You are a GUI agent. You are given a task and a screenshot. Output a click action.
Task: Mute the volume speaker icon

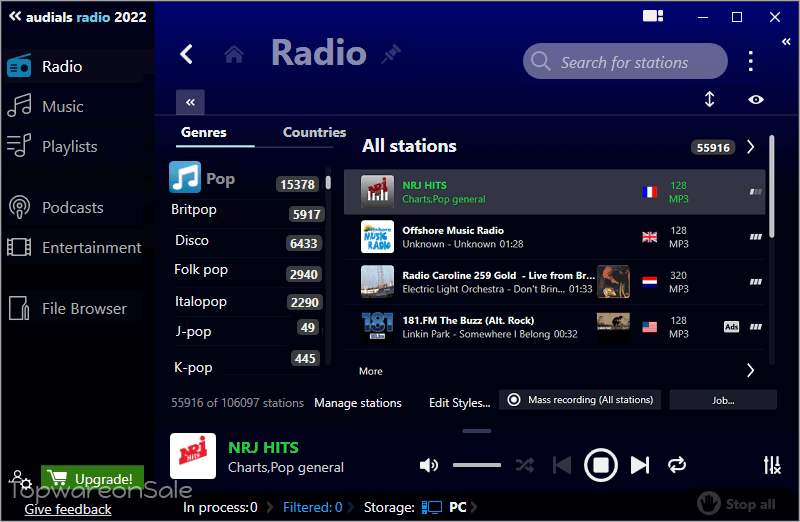pyautogui.click(x=429, y=465)
